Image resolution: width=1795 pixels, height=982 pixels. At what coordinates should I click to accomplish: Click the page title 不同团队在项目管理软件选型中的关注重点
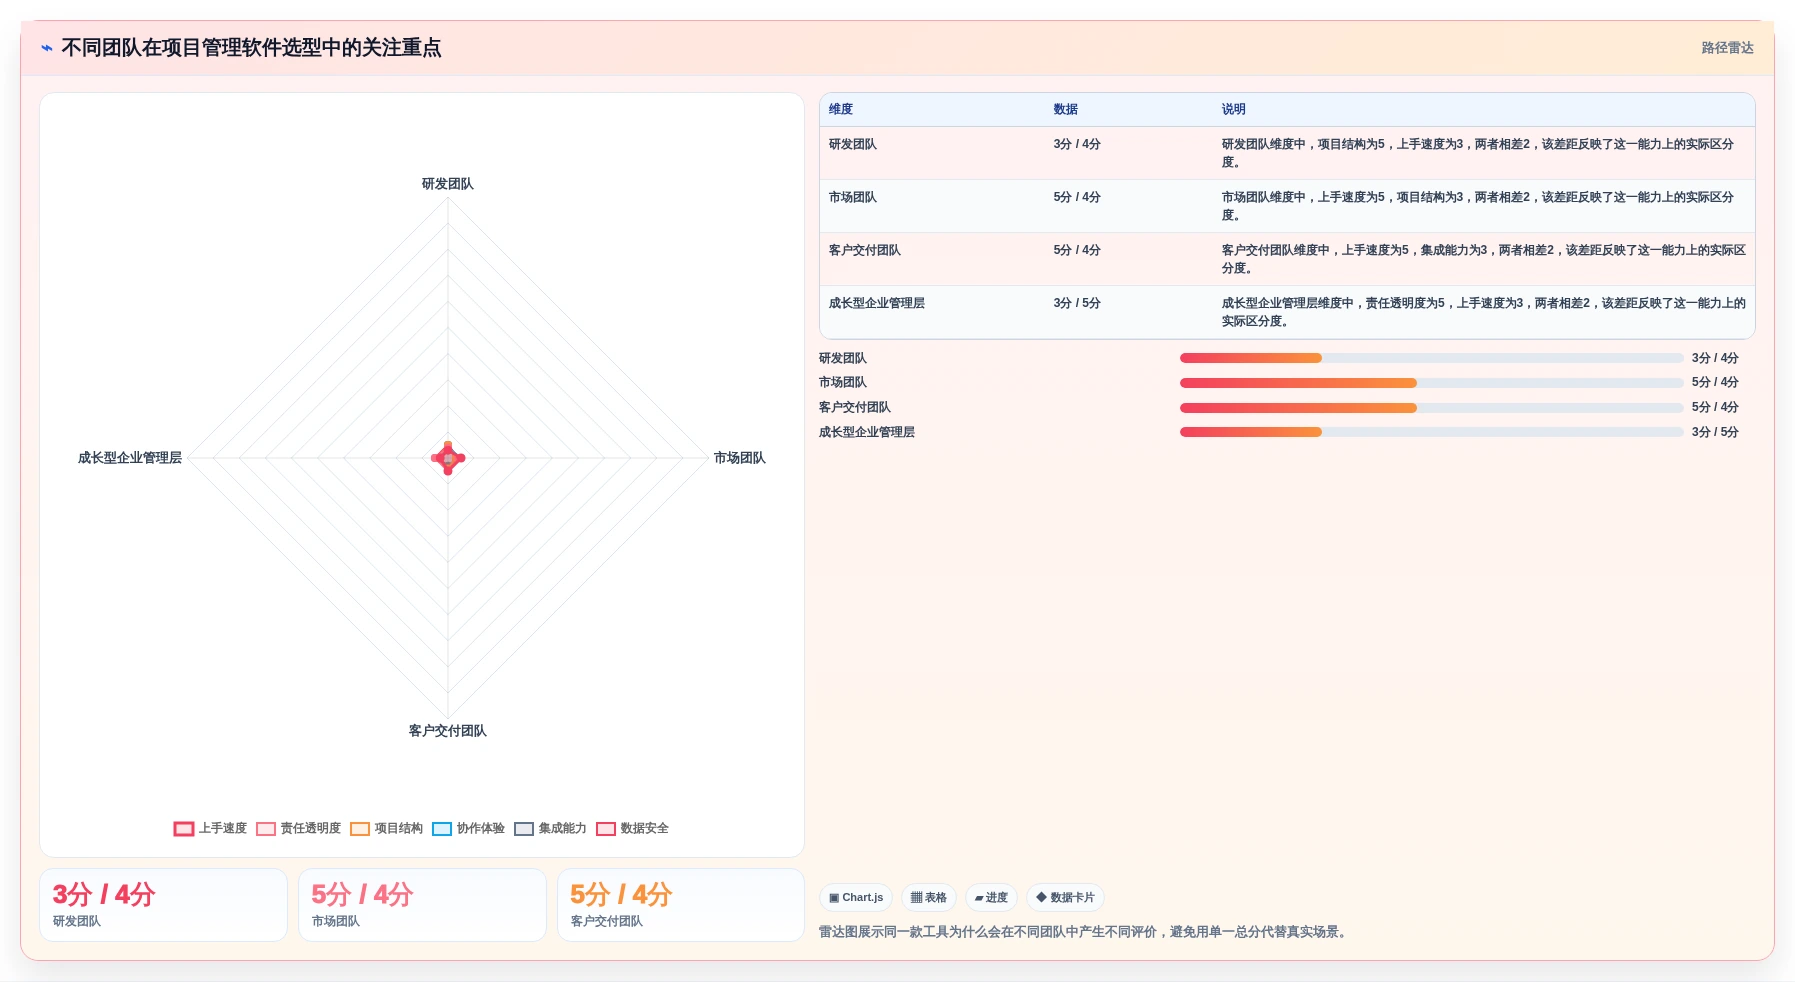251,48
